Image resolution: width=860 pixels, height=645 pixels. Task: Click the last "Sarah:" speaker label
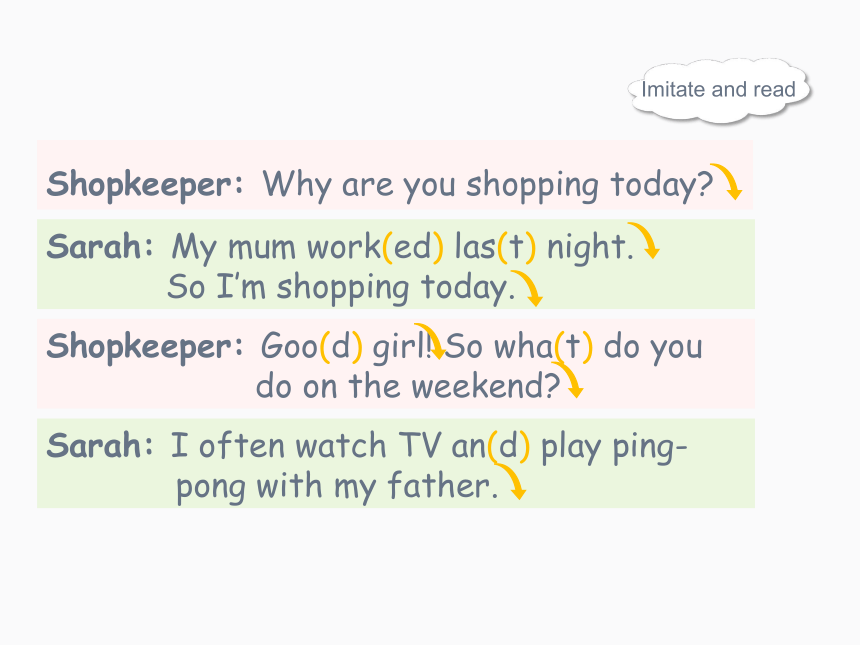100,445
